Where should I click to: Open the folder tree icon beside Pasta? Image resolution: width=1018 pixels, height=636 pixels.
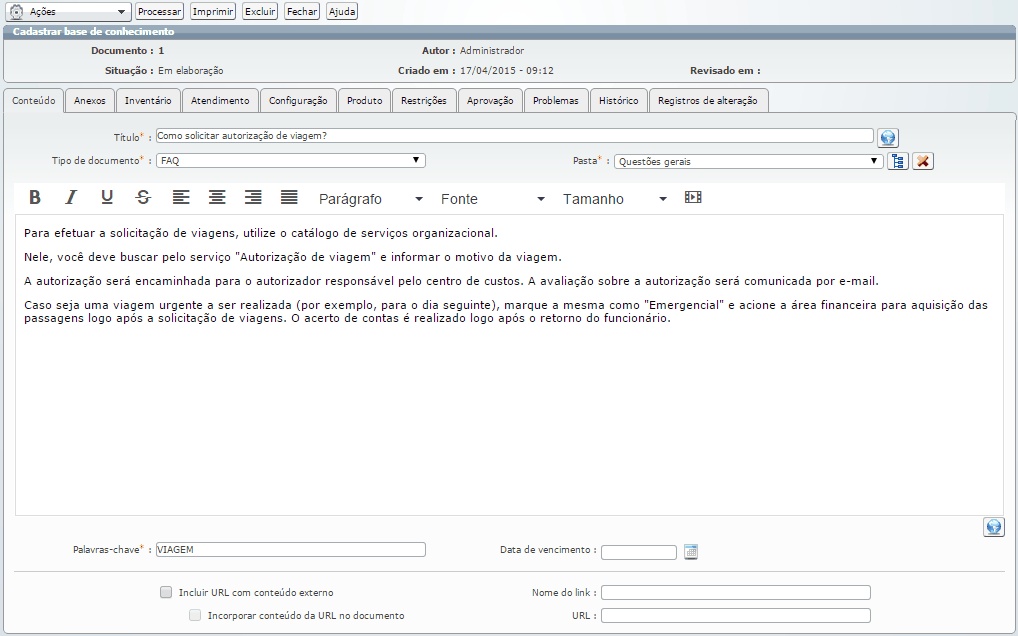click(898, 161)
